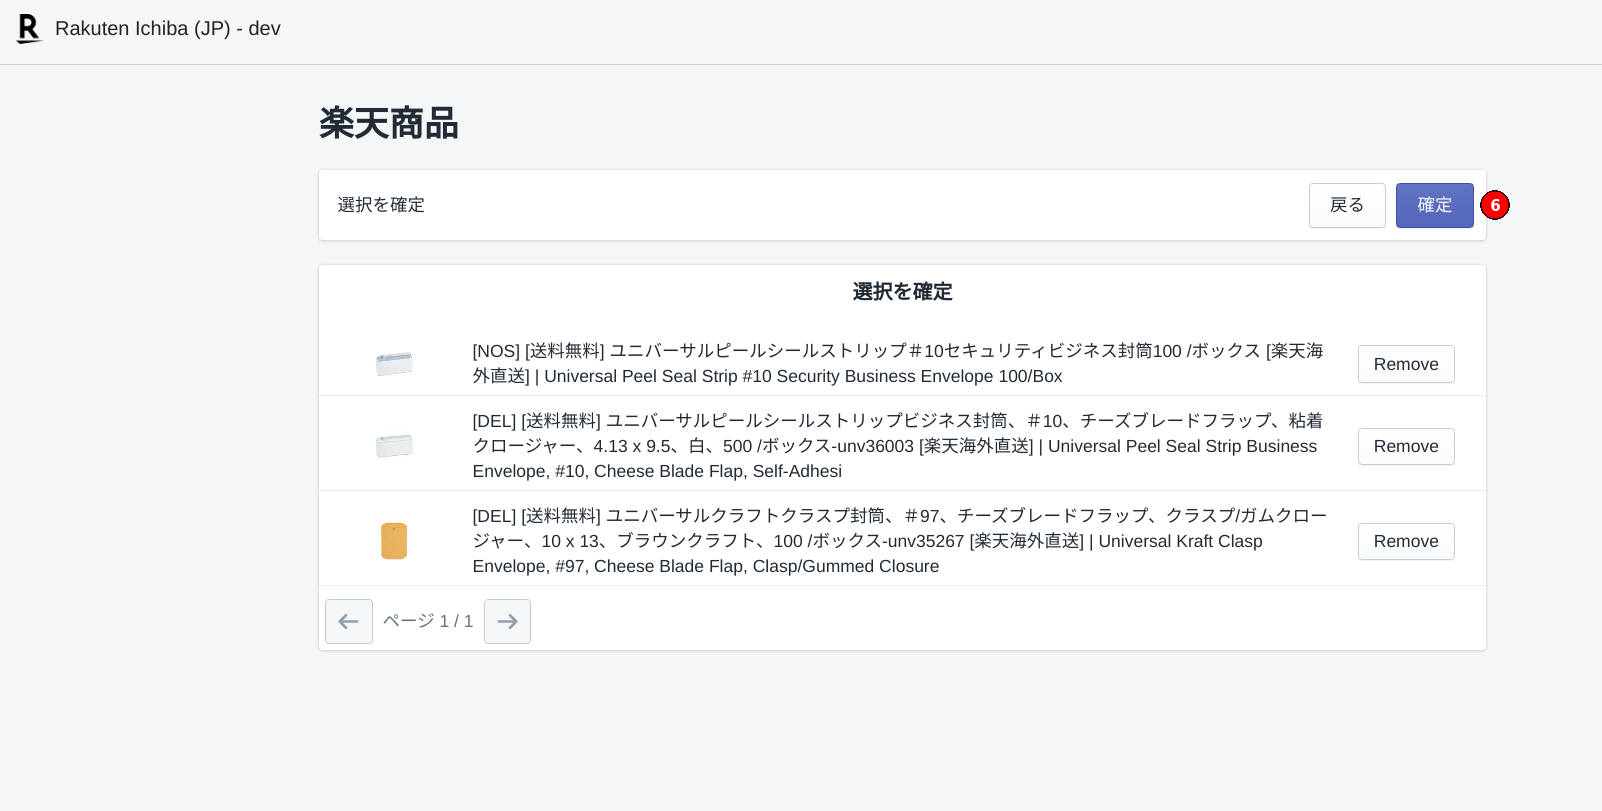Click the unv36003 Peel Seal Strip product title
The width and height of the screenshot is (1602, 811).
[x=898, y=446]
